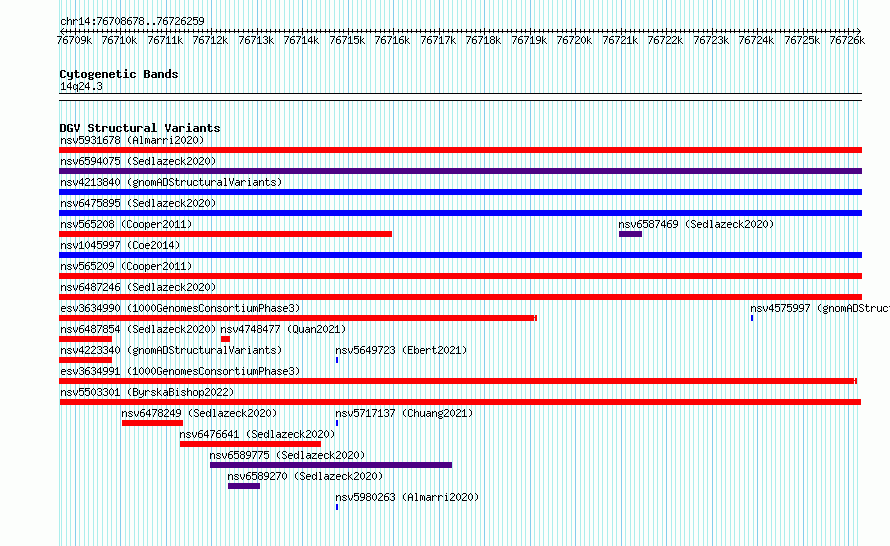Image resolution: width=890 pixels, height=546 pixels.
Task: Click nsv6487854 (Sedlazeck2020) variant label
Action: pyautogui.click(x=138, y=329)
